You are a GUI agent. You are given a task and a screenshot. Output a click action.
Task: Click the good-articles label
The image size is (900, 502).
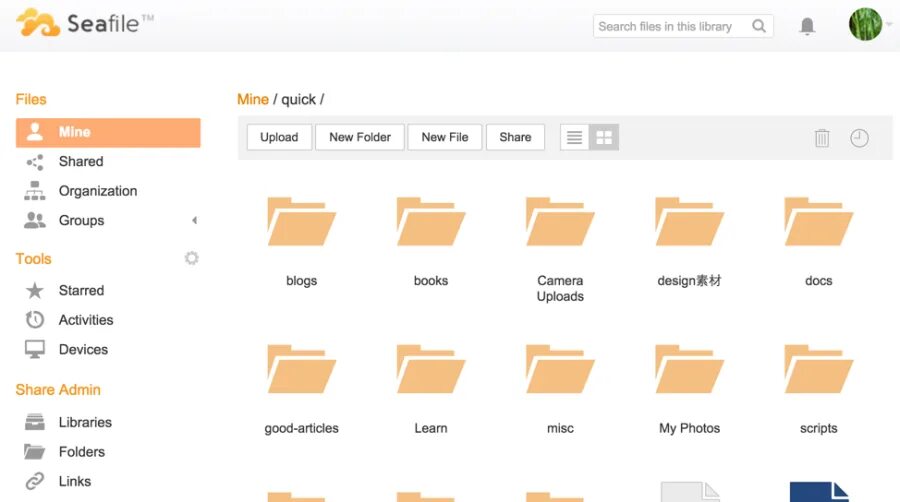(301, 428)
